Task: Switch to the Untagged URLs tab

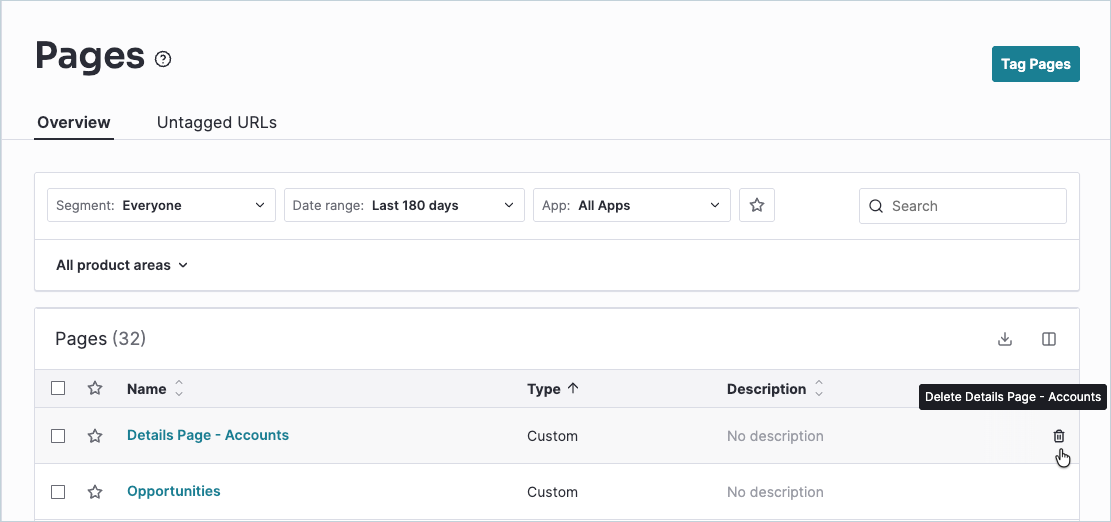Action: pos(217,123)
